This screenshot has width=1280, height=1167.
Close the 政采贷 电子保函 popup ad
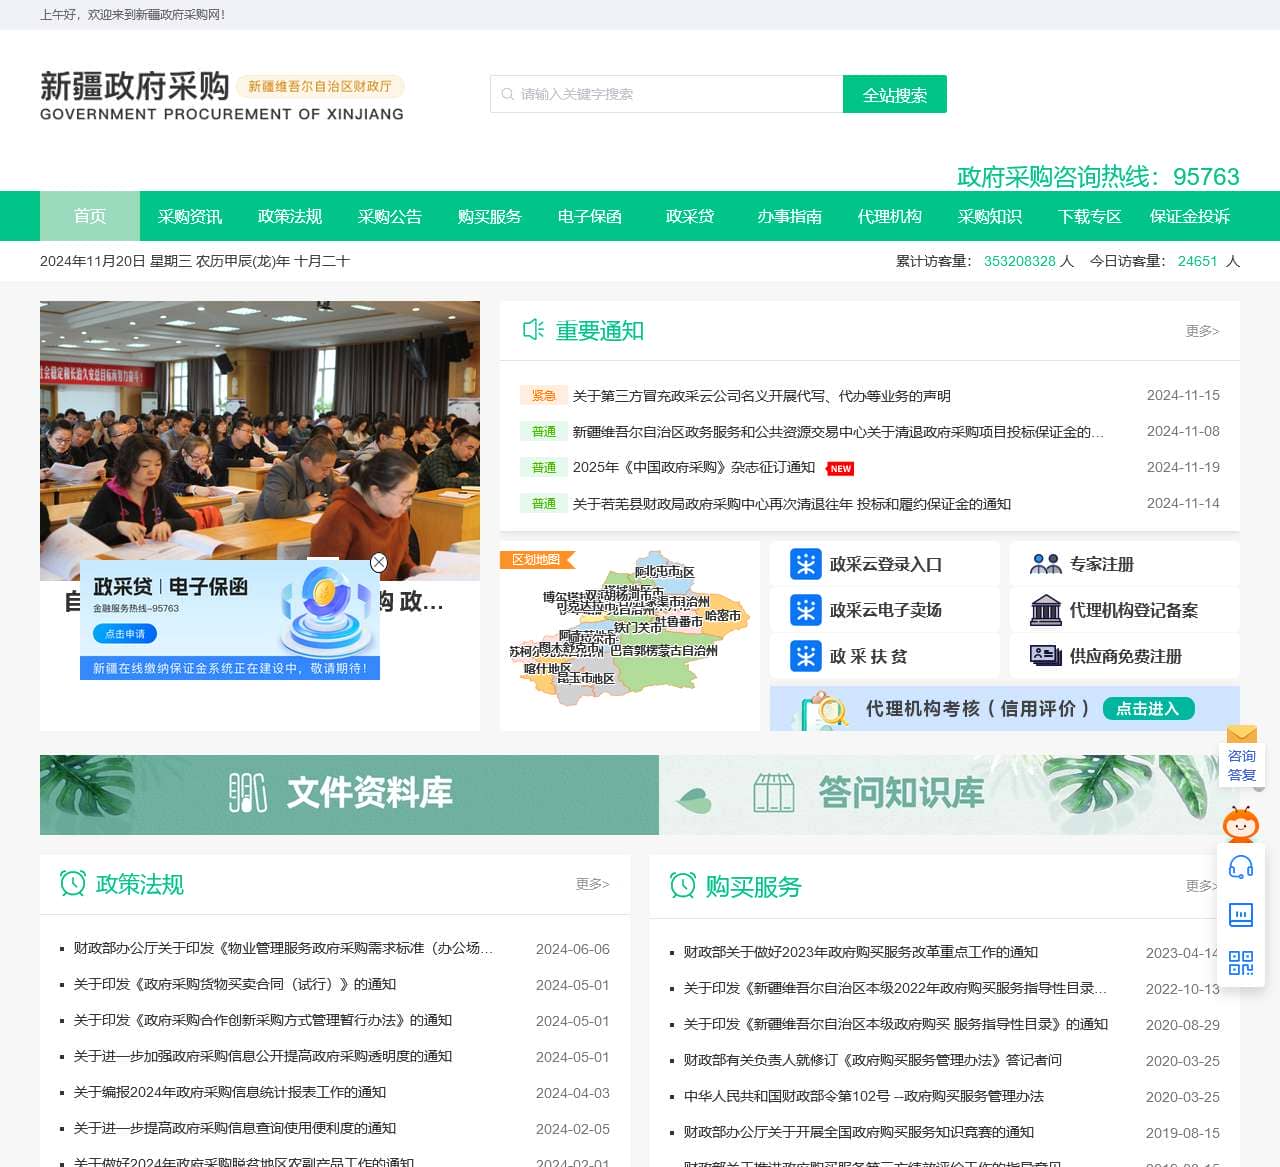coord(379,562)
